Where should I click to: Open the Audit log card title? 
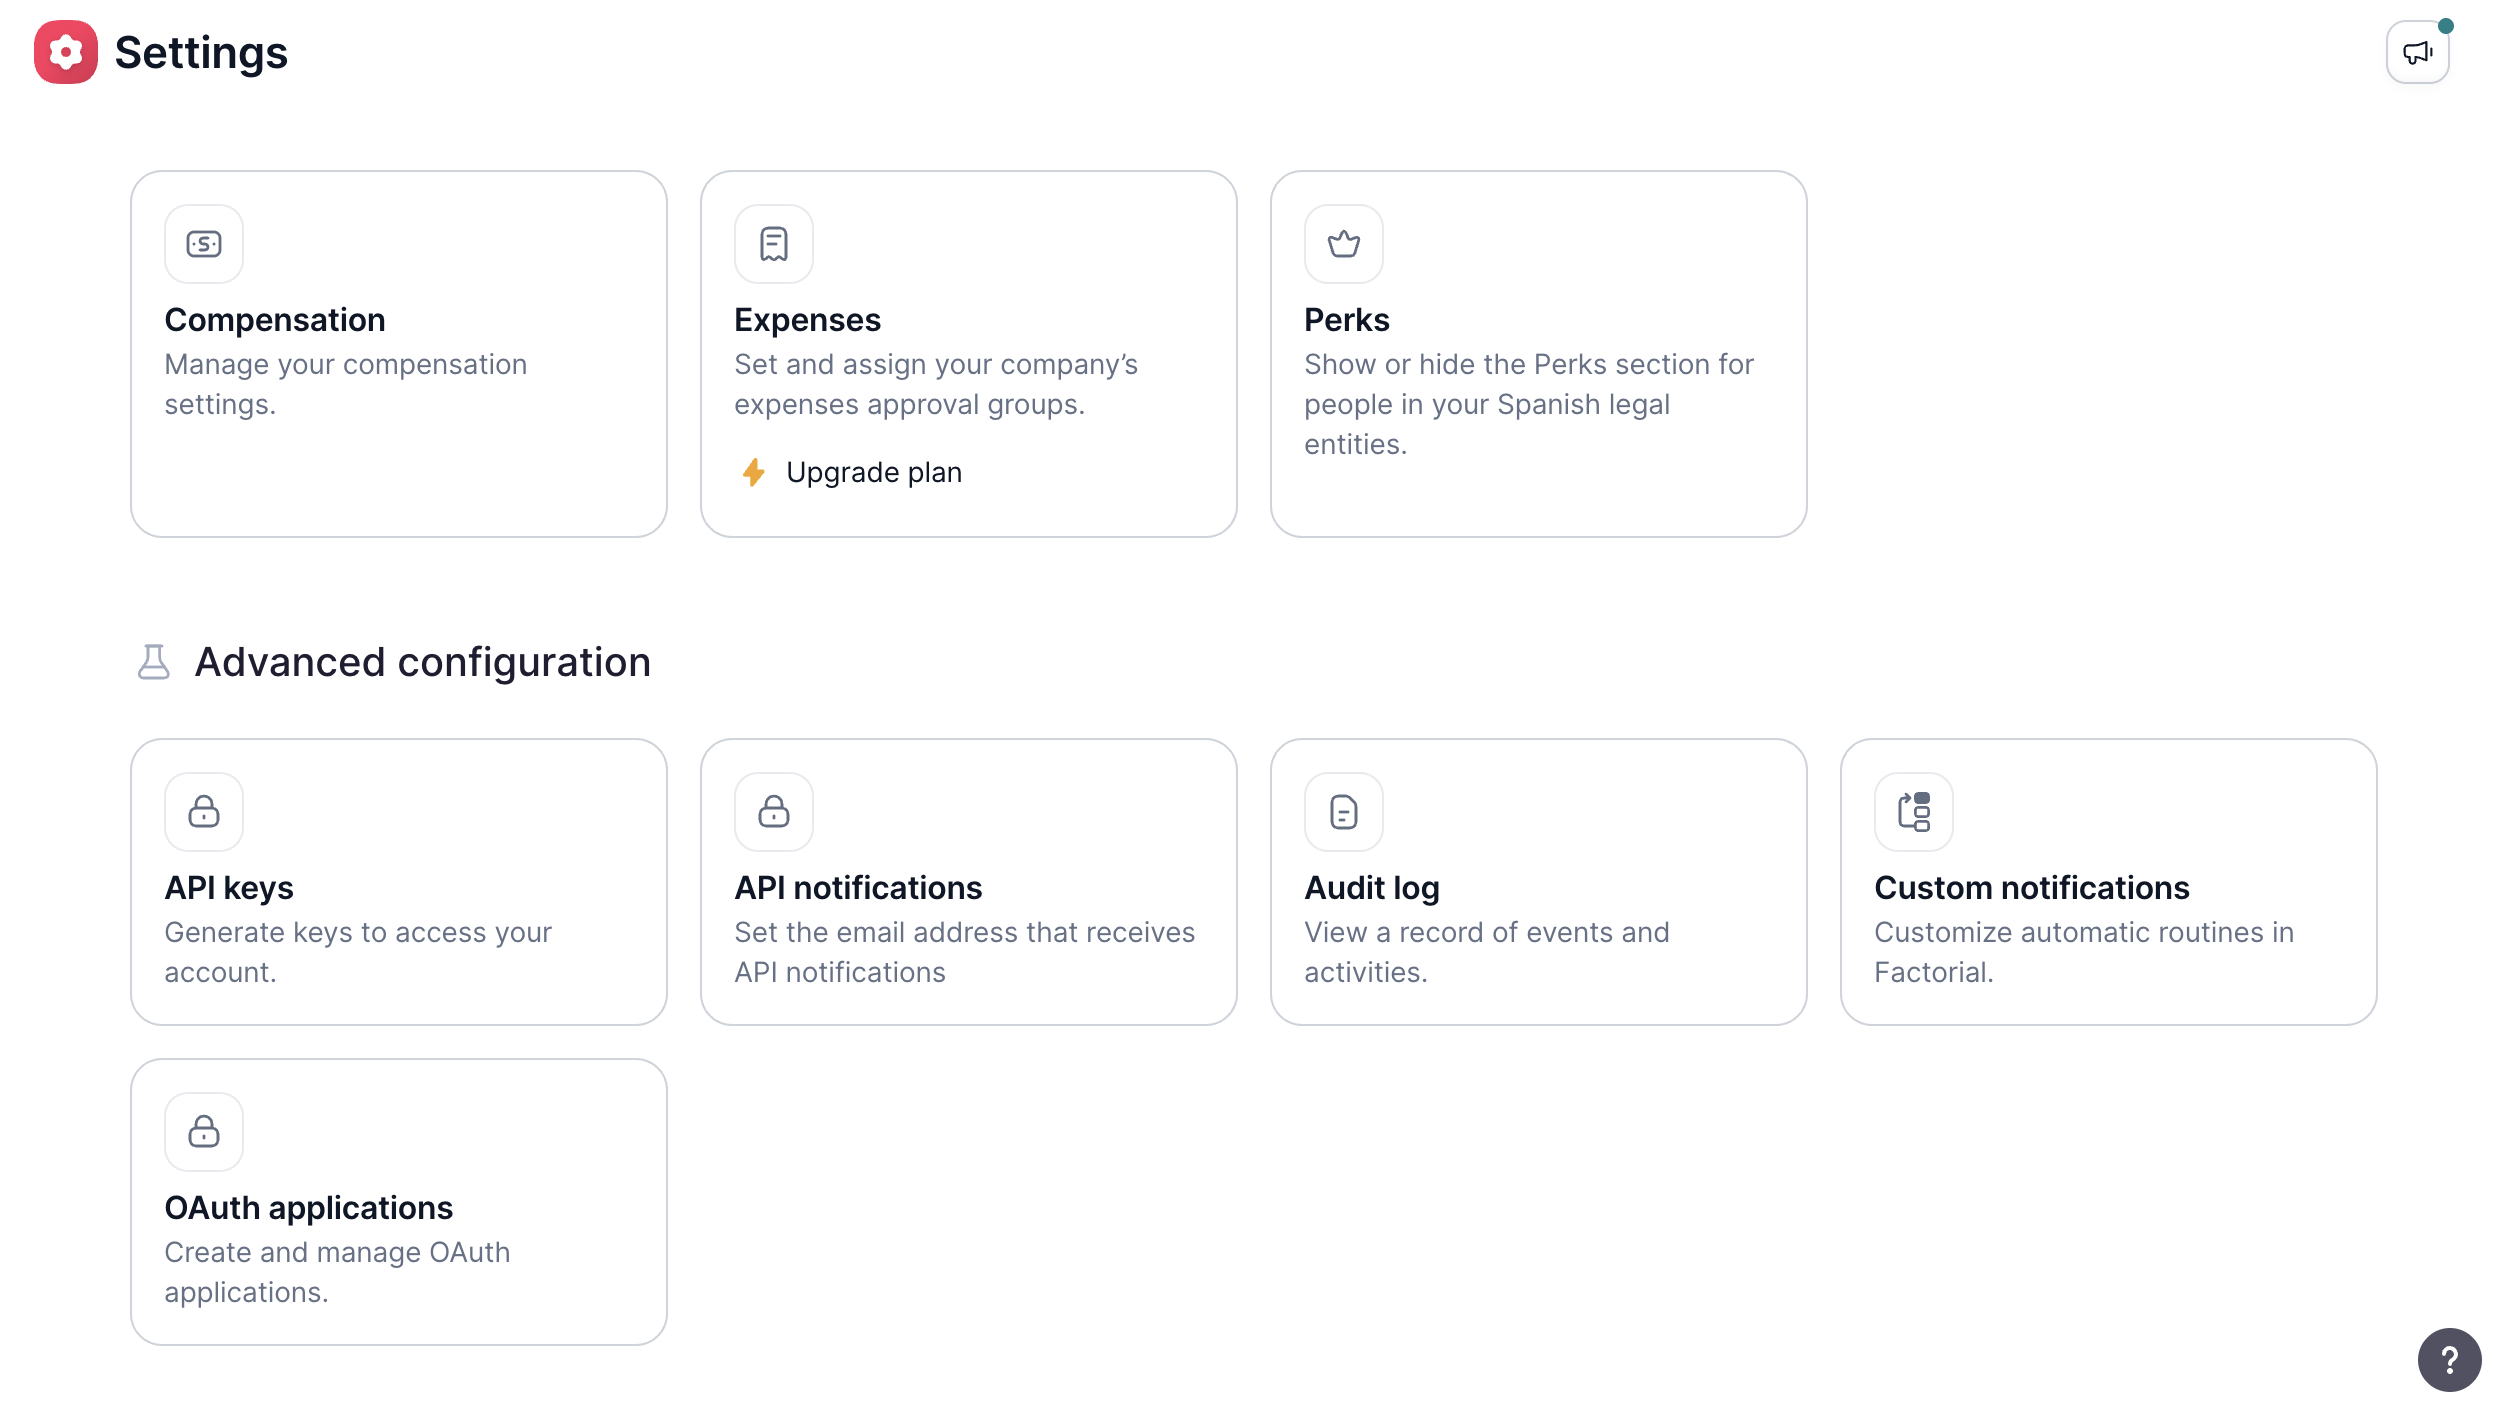click(1372, 888)
